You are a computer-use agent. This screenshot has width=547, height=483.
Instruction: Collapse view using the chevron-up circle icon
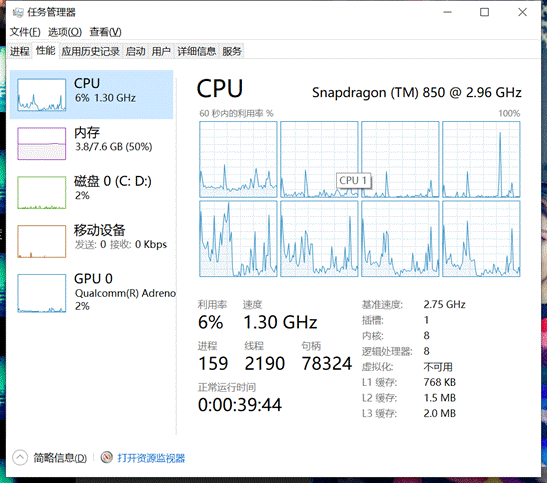[20, 457]
